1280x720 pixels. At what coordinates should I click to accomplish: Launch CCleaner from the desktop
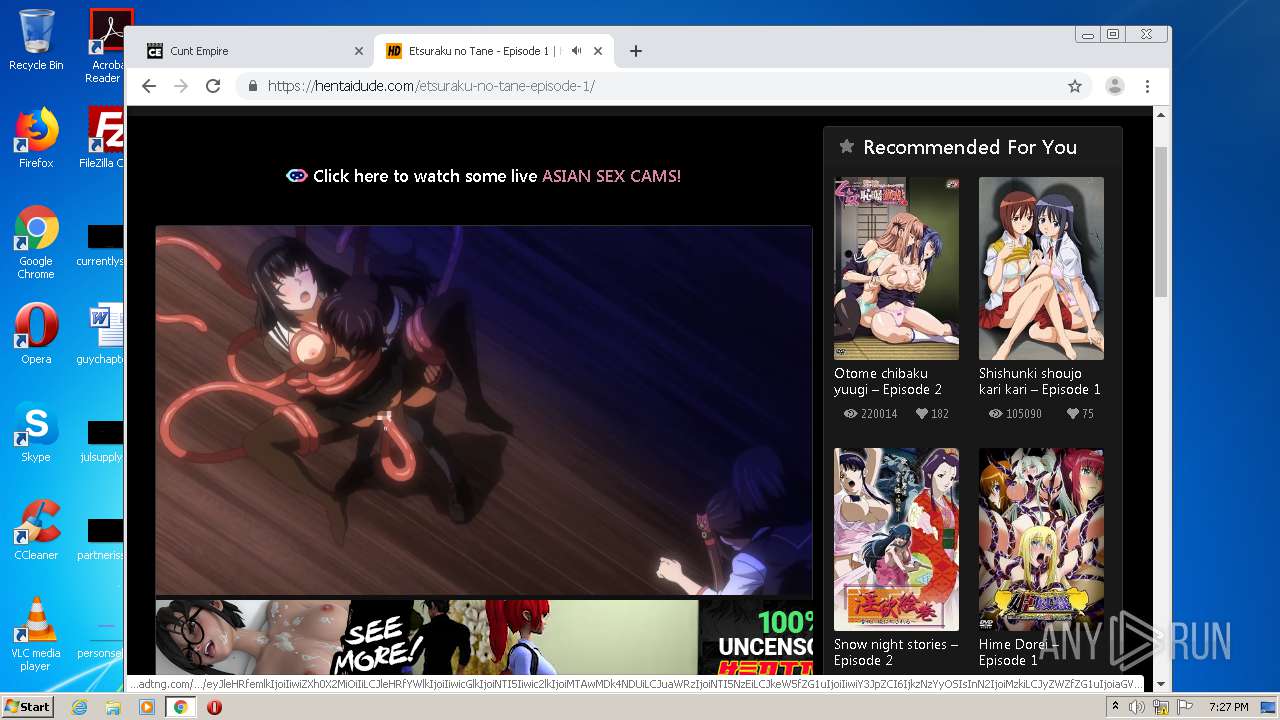36,530
